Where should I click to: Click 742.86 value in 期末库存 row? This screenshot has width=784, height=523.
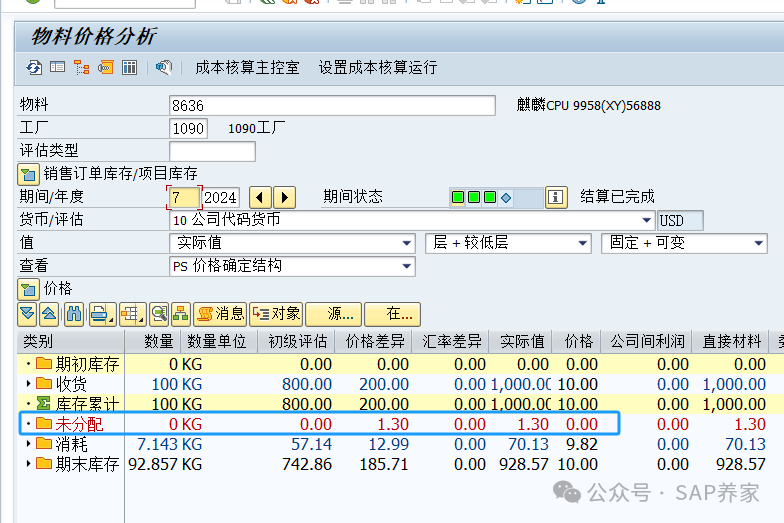point(307,464)
